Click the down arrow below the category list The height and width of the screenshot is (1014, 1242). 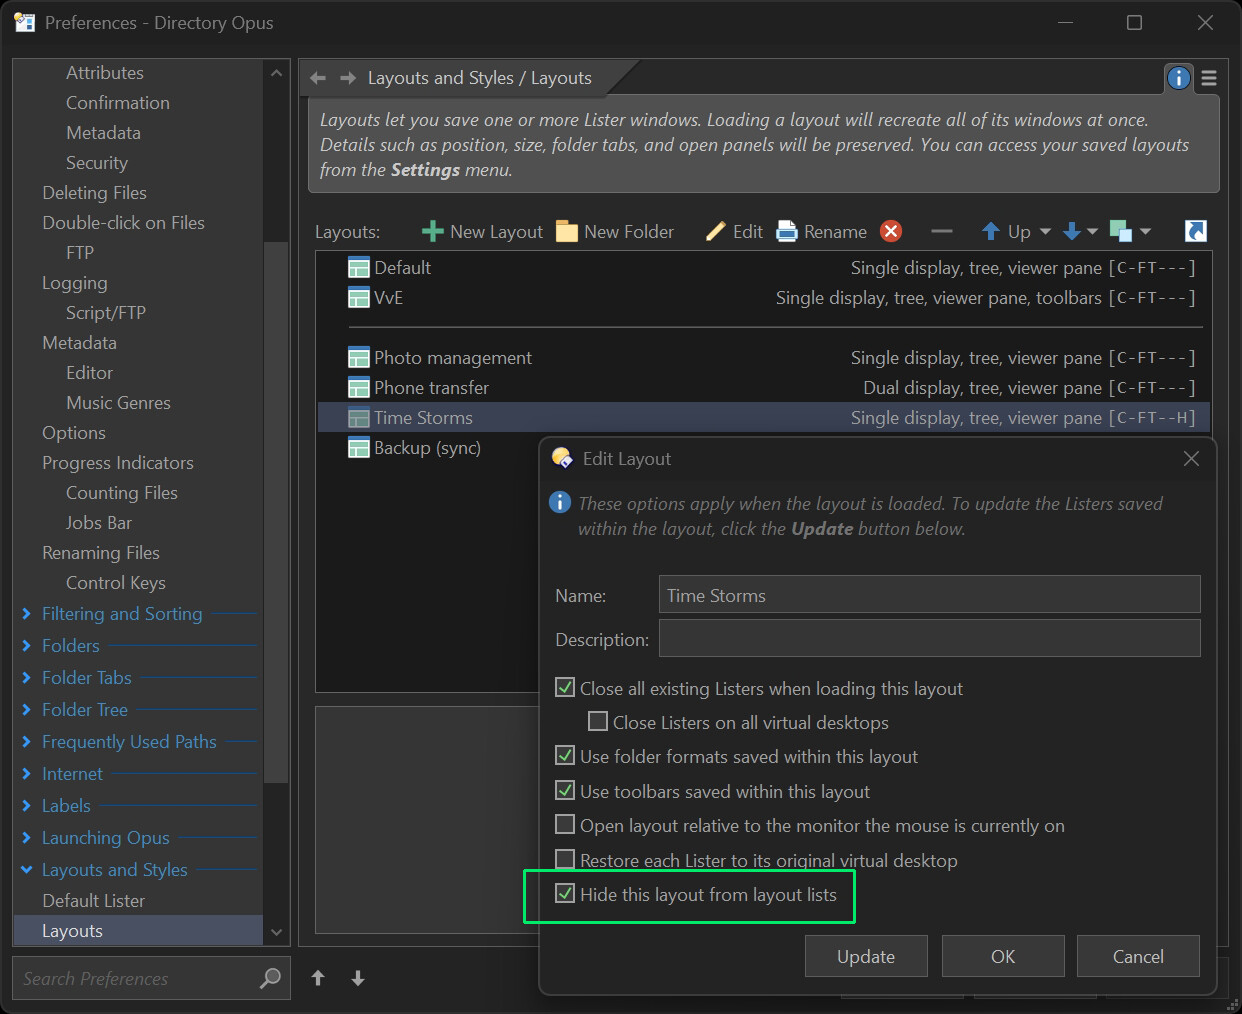click(x=358, y=978)
